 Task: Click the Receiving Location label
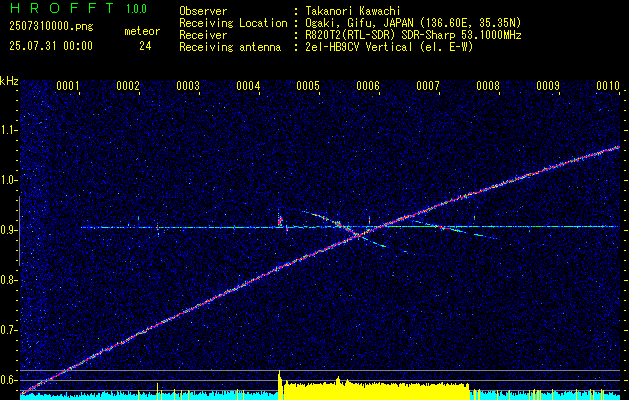(233, 23)
